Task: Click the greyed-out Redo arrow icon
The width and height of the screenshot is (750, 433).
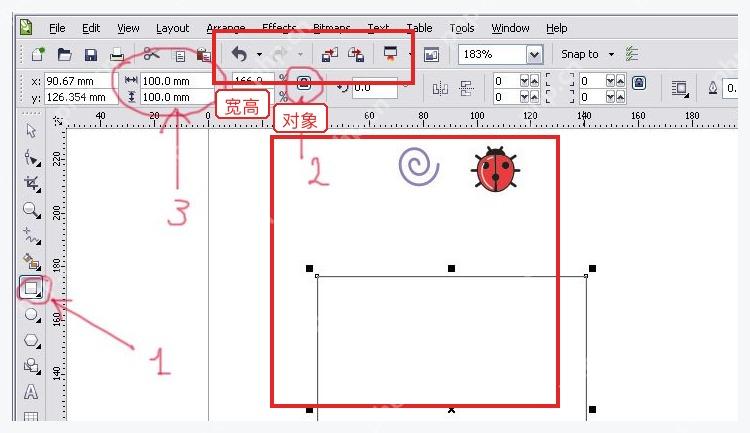Action: pyautogui.click(x=280, y=54)
